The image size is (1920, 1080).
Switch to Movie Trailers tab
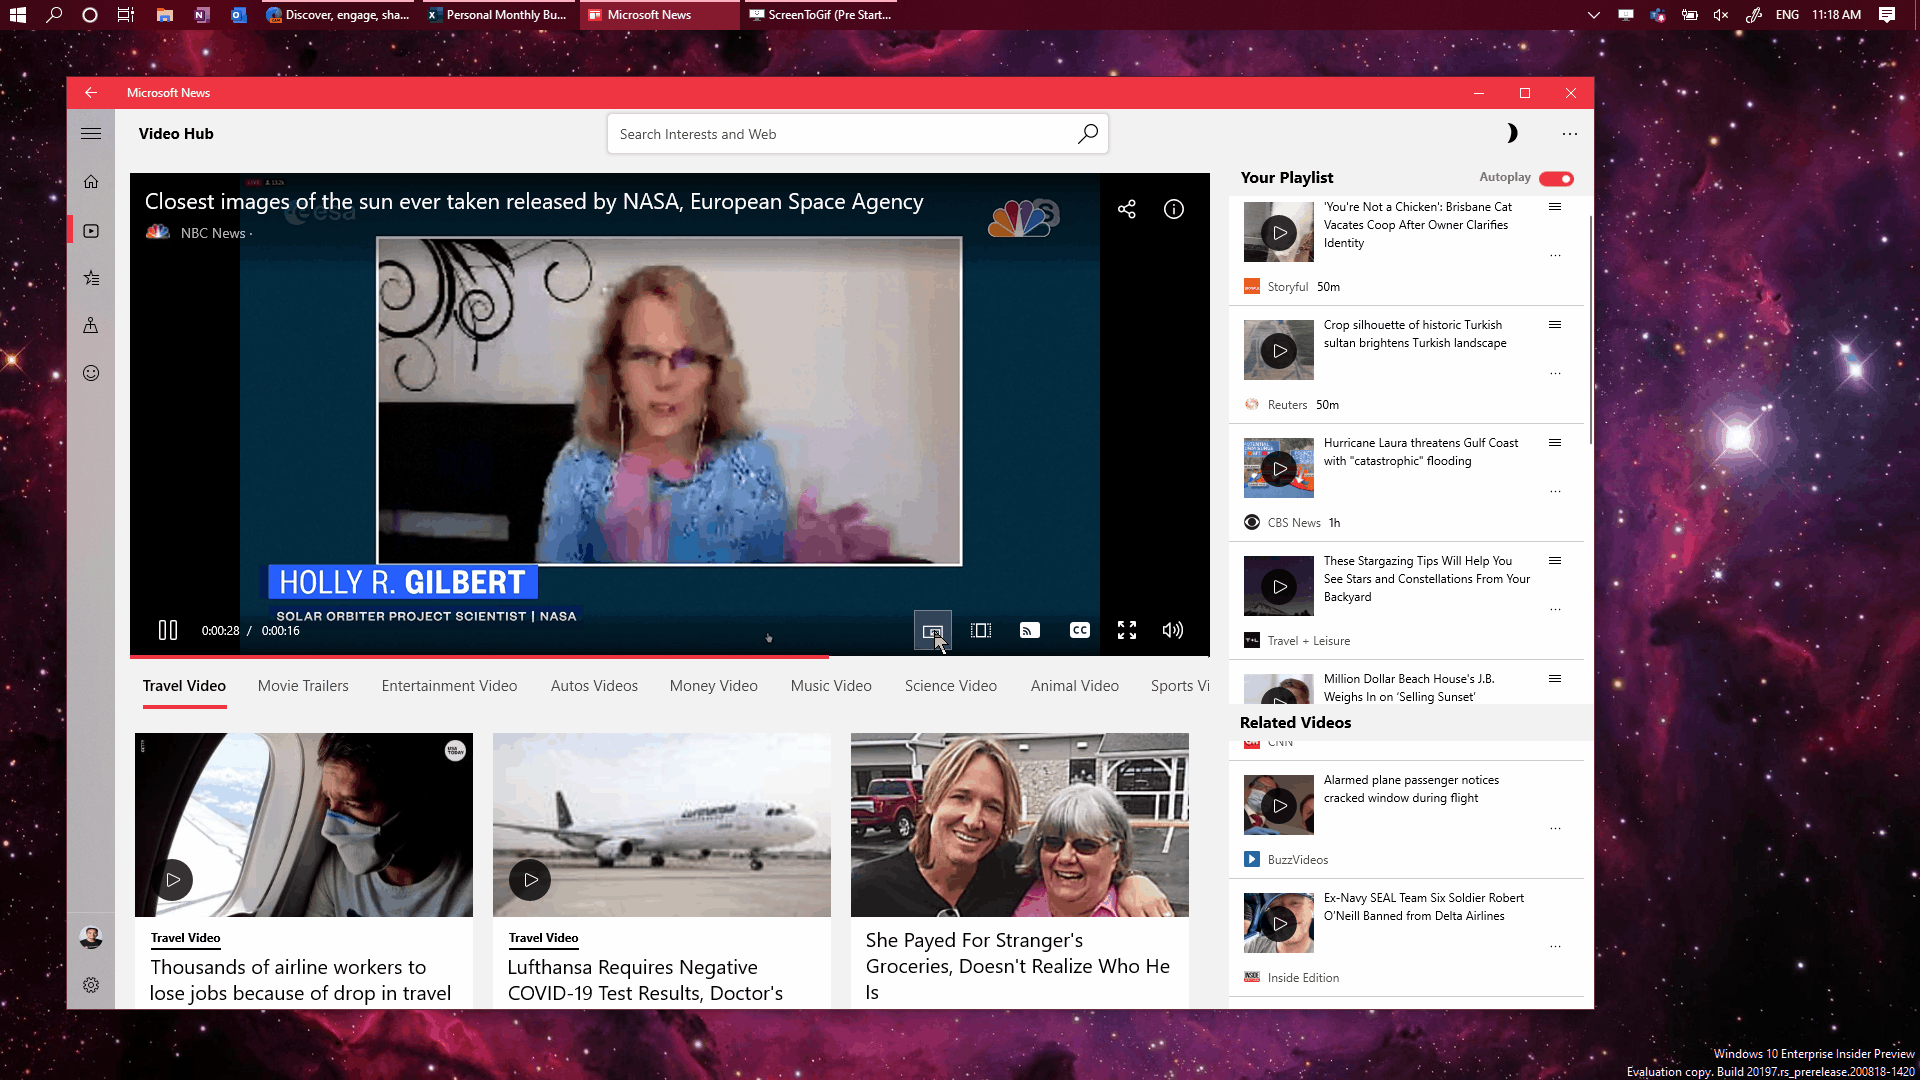pos(303,686)
